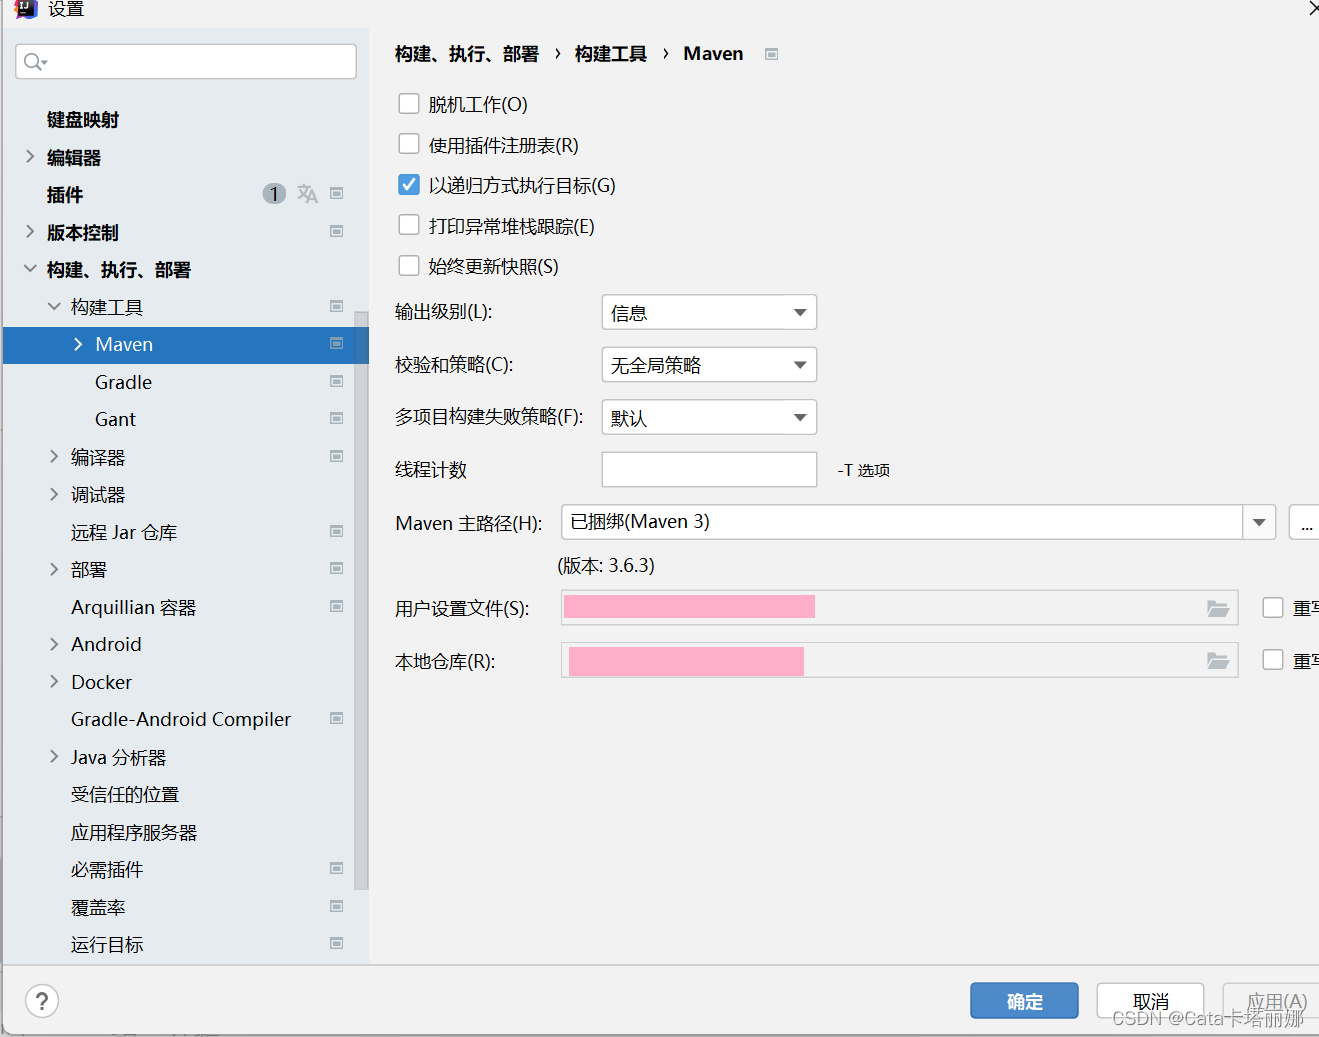Click the plugin update count badge

pyautogui.click(x=274, y=194)
